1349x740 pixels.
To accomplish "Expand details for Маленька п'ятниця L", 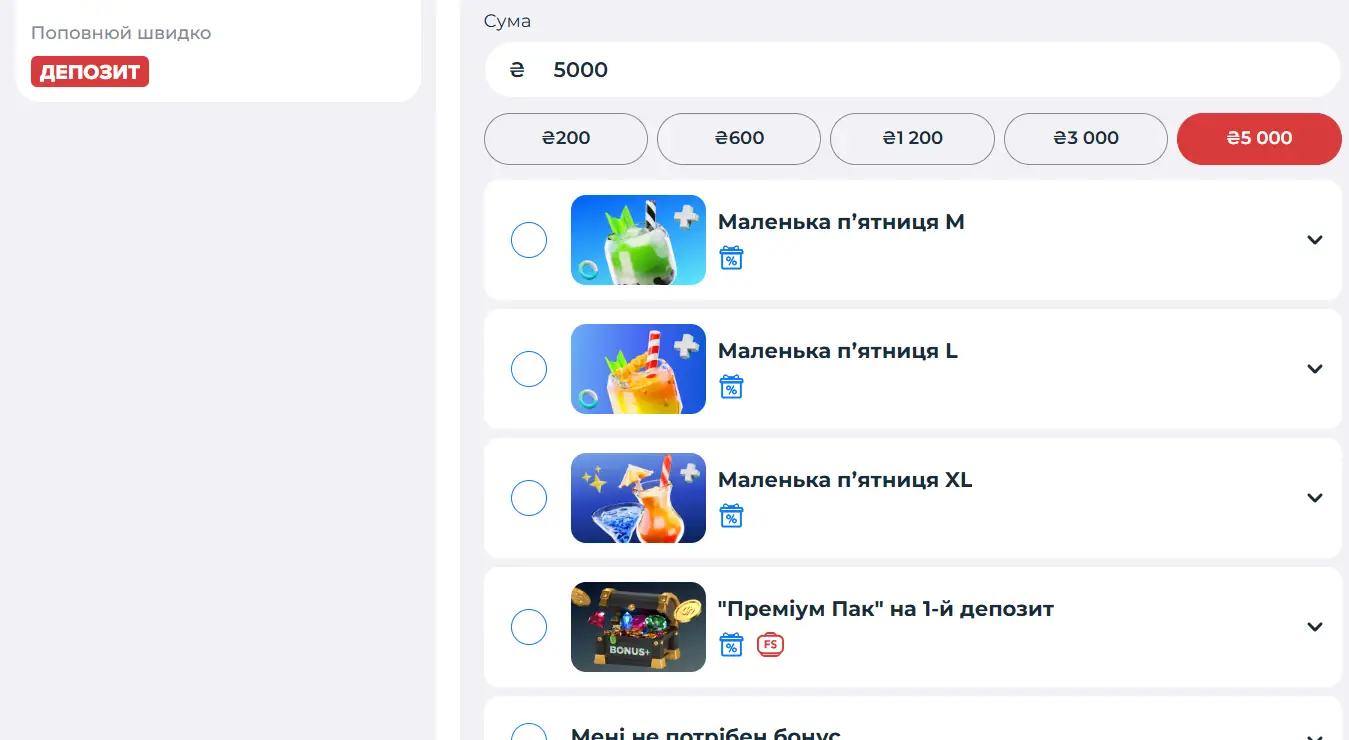I will pyautogui.click(x=1315, y=369).
